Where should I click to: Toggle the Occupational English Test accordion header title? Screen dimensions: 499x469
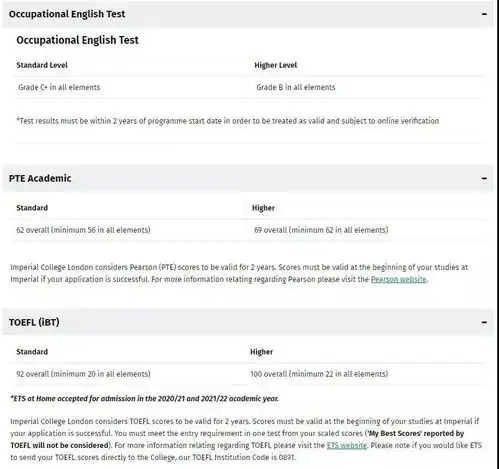67,14
